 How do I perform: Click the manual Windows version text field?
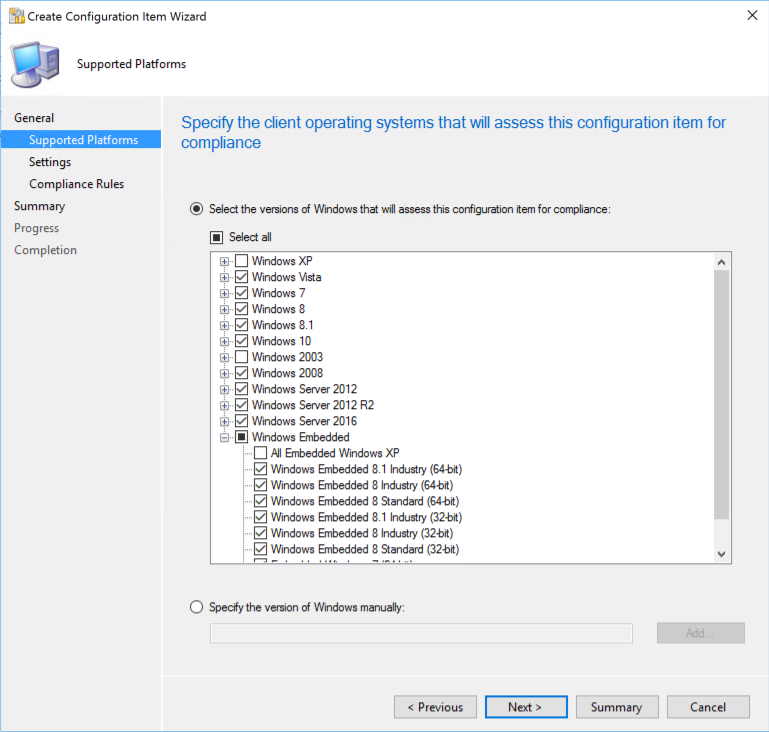click(x=421, y=633)
